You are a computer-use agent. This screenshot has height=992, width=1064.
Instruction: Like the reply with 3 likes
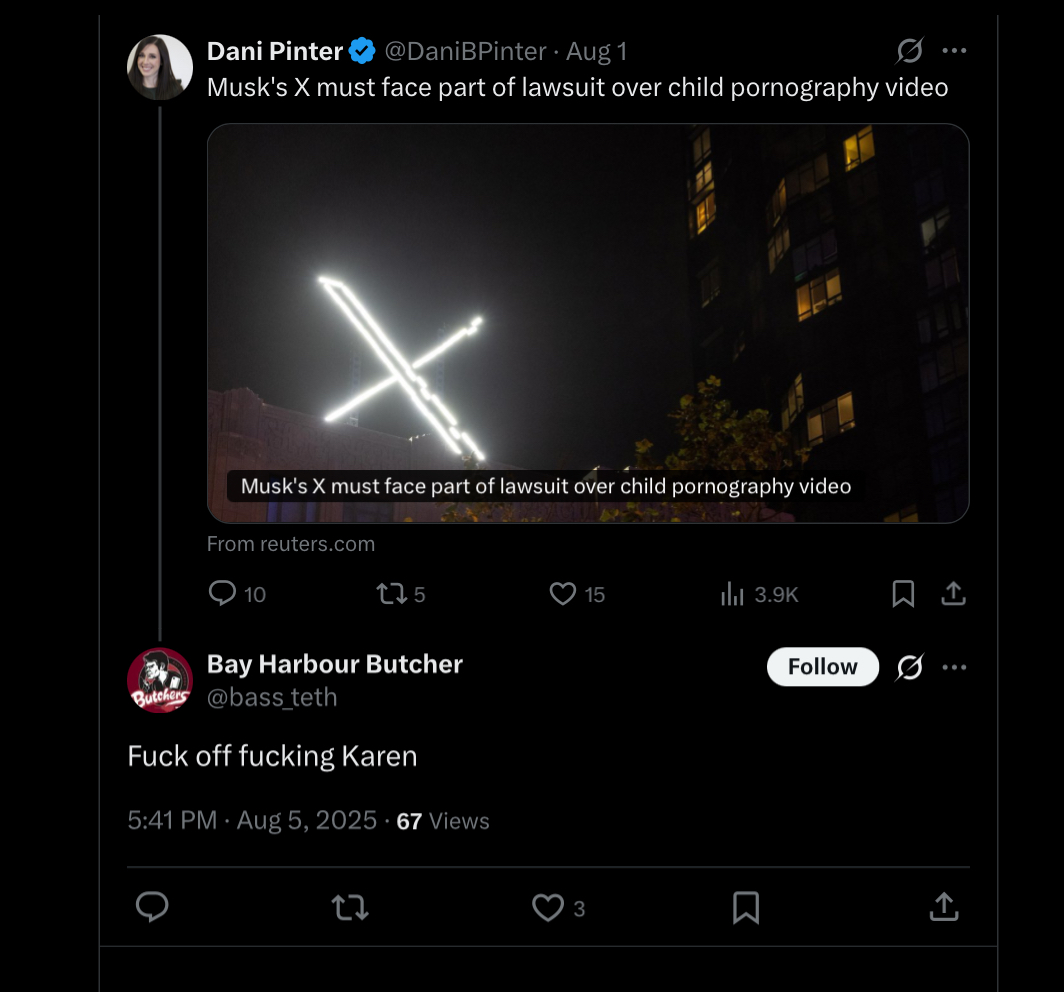(x=558, y=908)
